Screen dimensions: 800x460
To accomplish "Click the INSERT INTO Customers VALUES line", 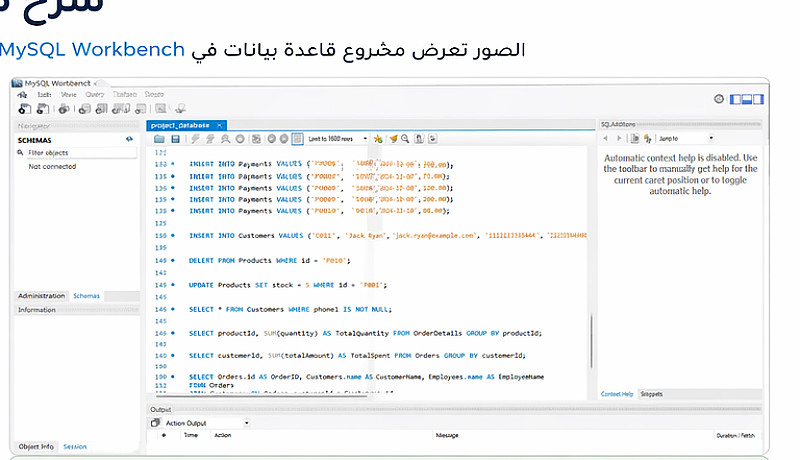I will point(388,236).
